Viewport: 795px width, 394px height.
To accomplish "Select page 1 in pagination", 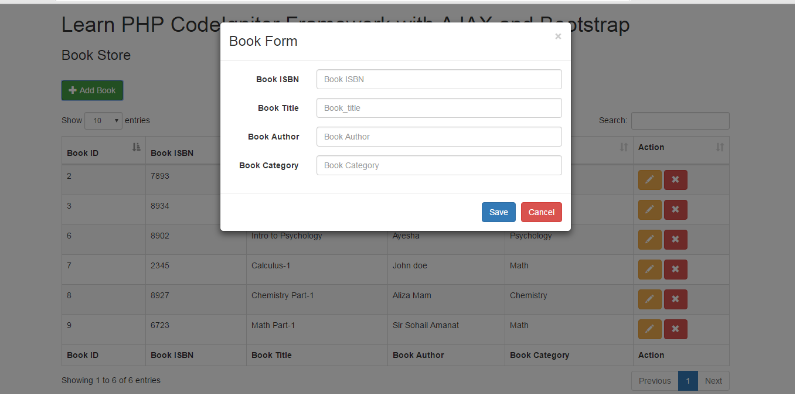I will coord(688,381).
